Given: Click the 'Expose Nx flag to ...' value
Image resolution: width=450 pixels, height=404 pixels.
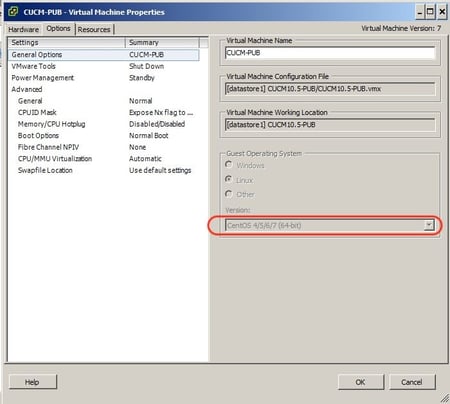Looking at the screenshot, I should click(x=161, y=112).
